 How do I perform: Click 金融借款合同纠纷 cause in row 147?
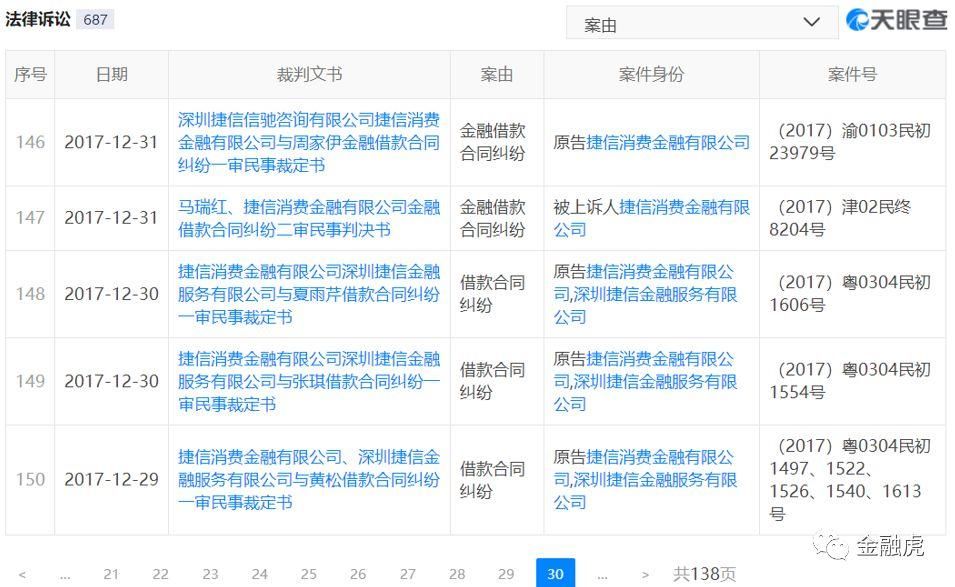click(492, 218)
